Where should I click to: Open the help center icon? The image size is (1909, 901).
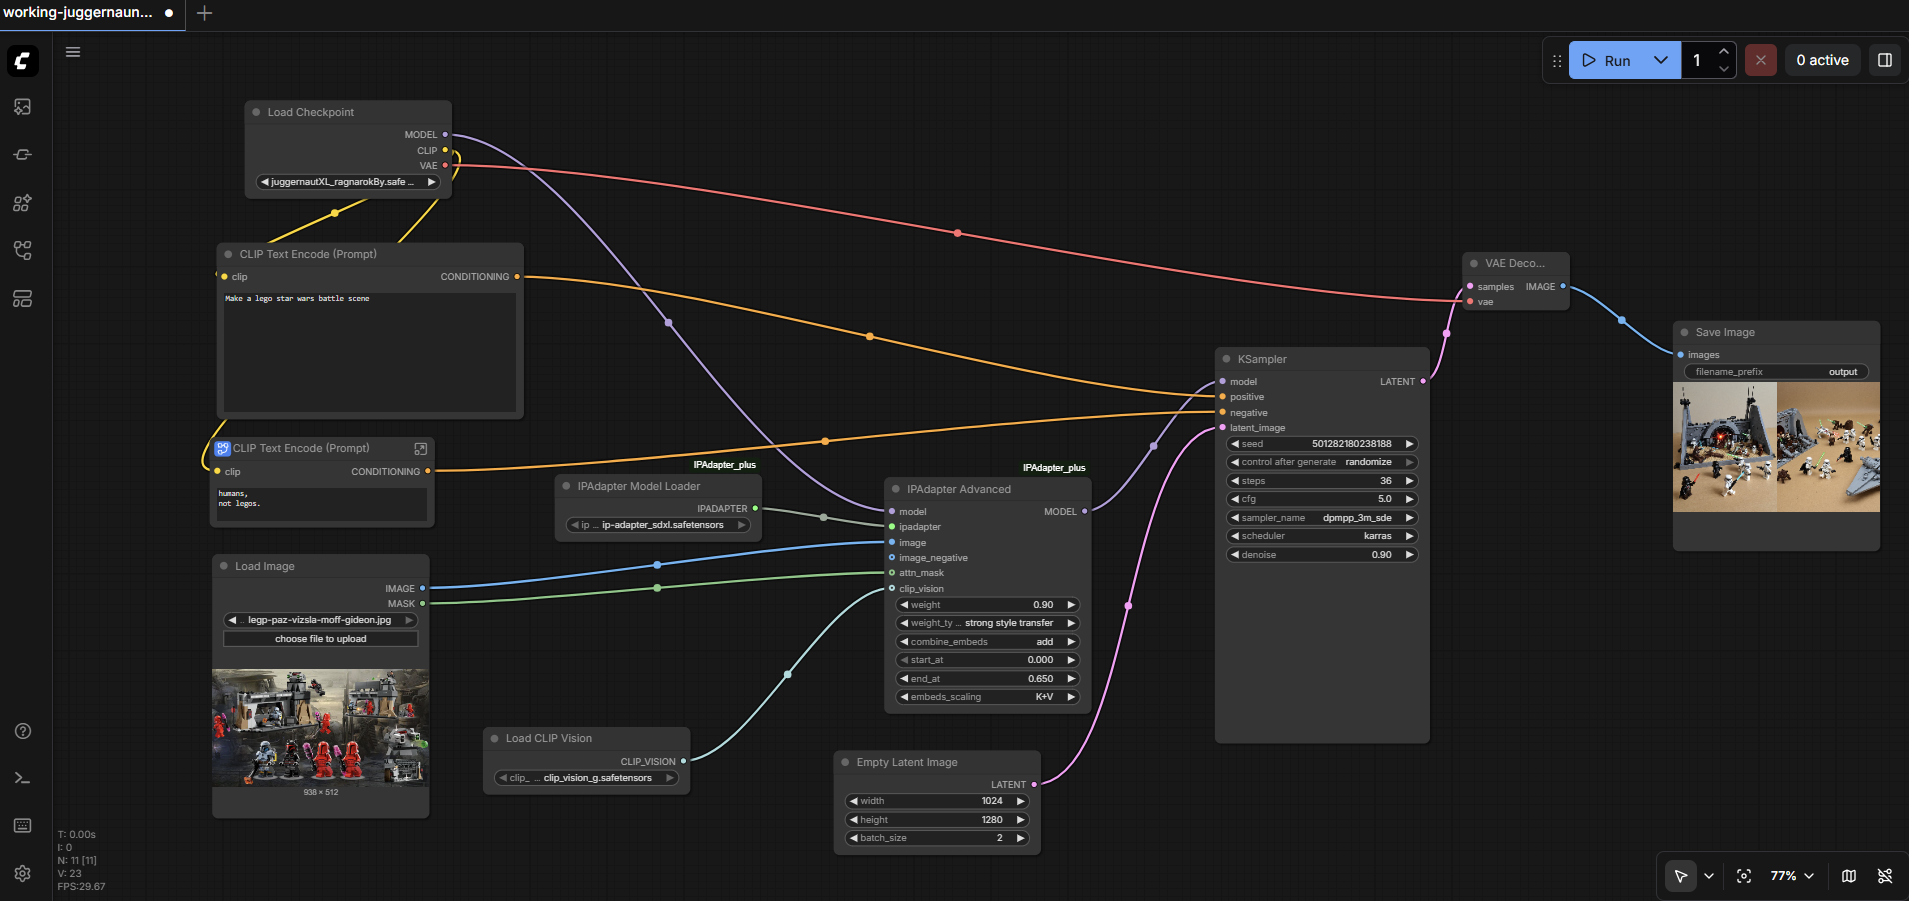pyautogui.click(x=22, y=731)
